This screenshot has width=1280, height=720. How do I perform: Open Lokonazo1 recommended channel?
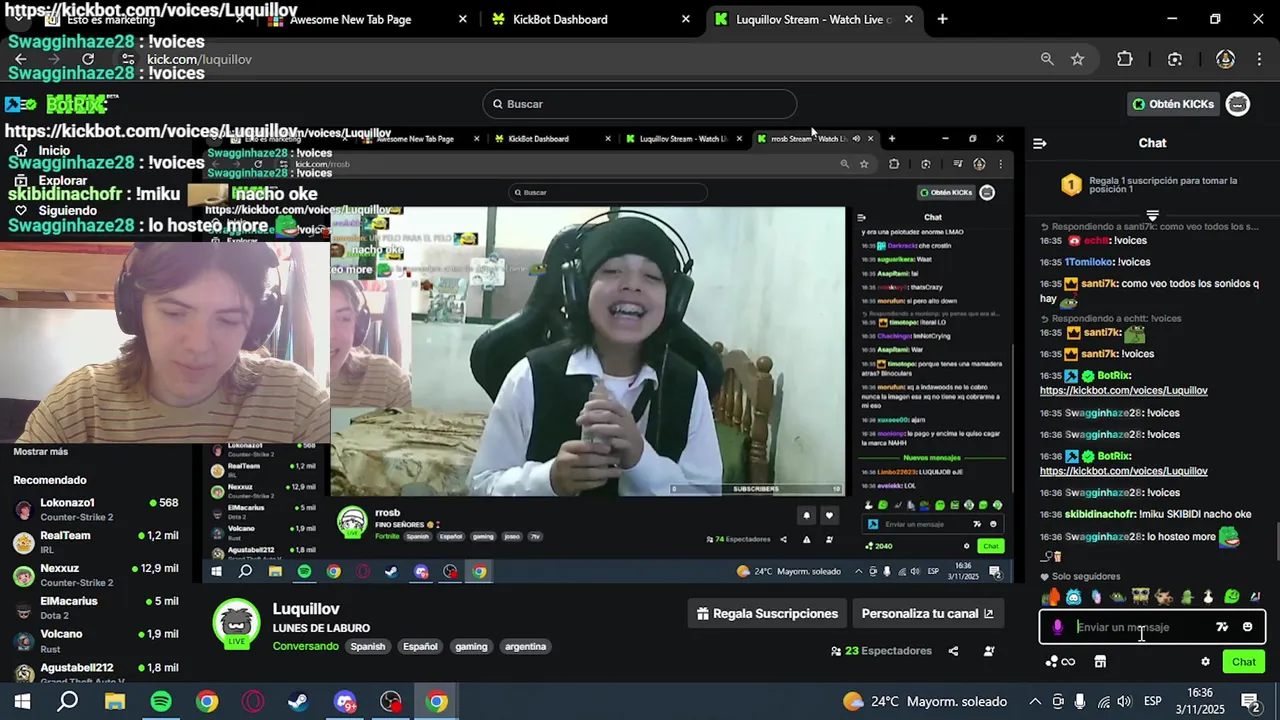(x=95, y=510)
